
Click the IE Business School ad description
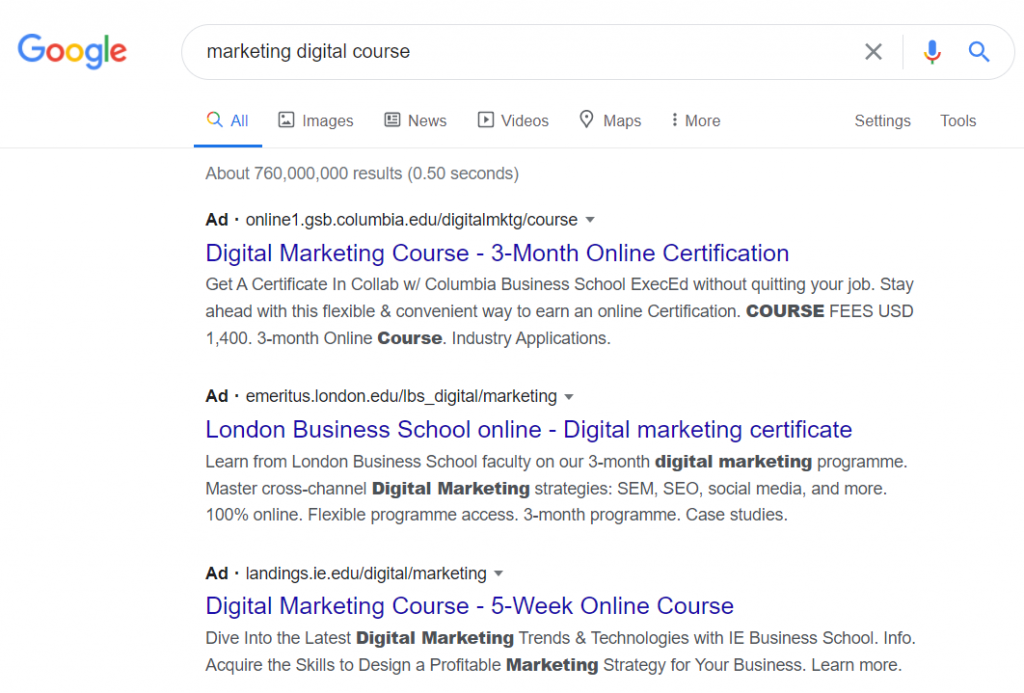(x=560, y=651)
